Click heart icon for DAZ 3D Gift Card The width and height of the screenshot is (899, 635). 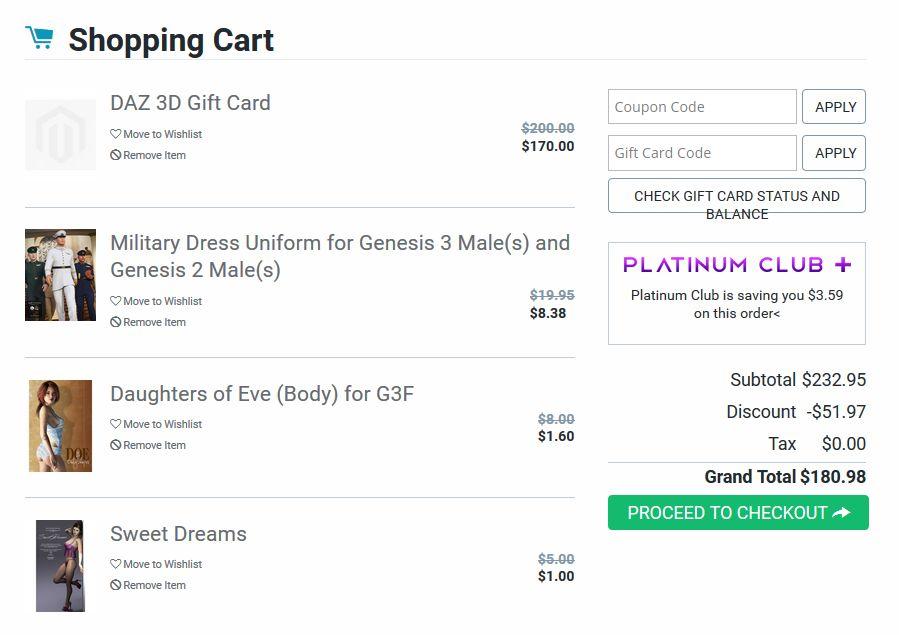[x=116, y=134]
